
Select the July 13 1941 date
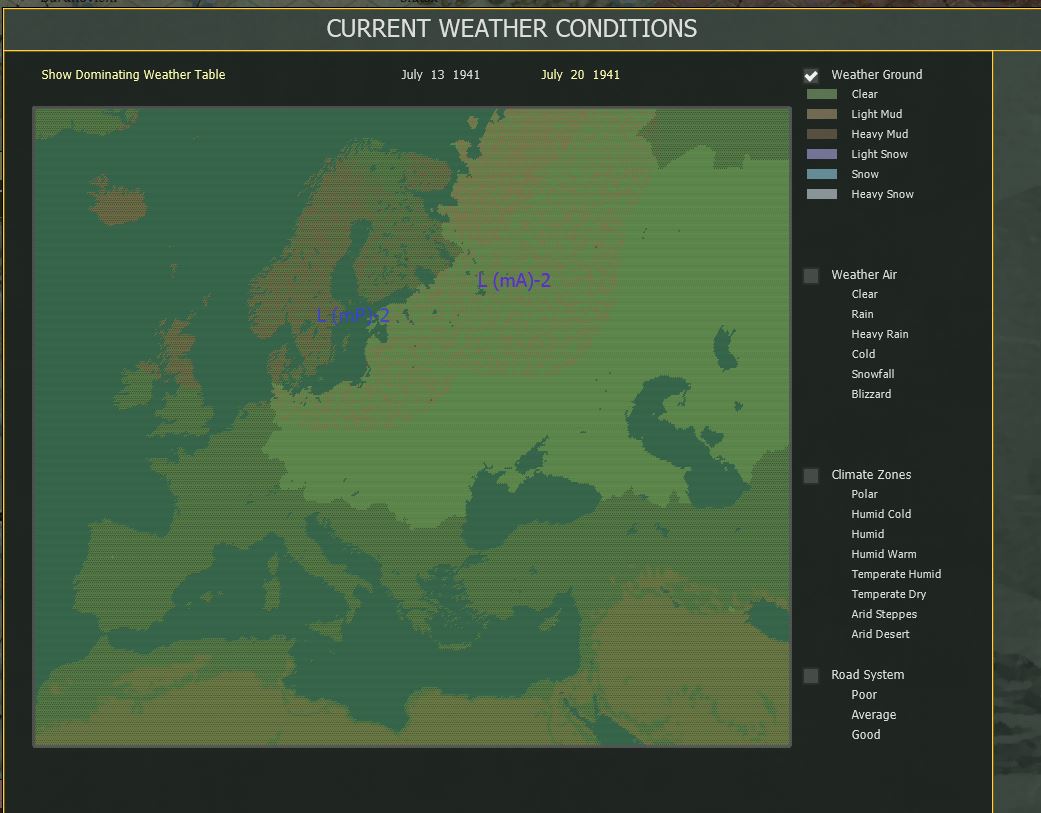tap(440, 74)
